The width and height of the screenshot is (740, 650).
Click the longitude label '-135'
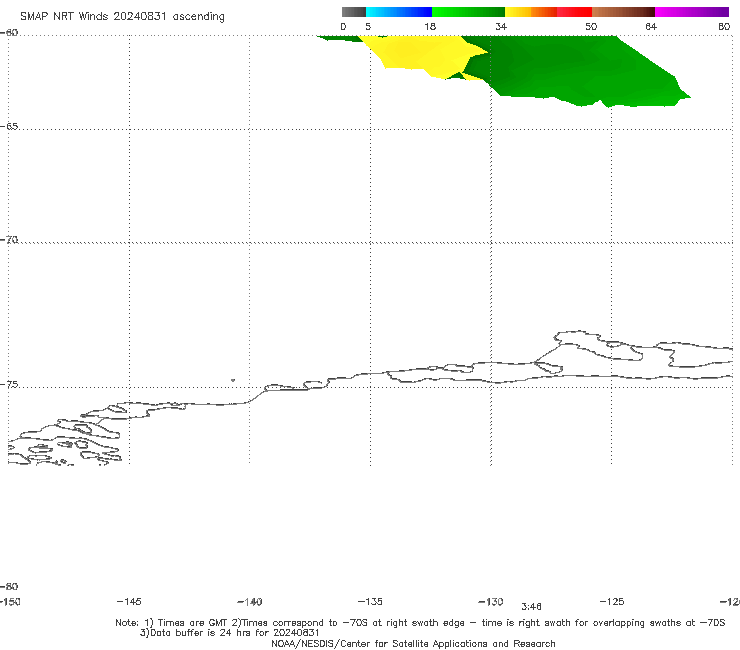point(370,602)
